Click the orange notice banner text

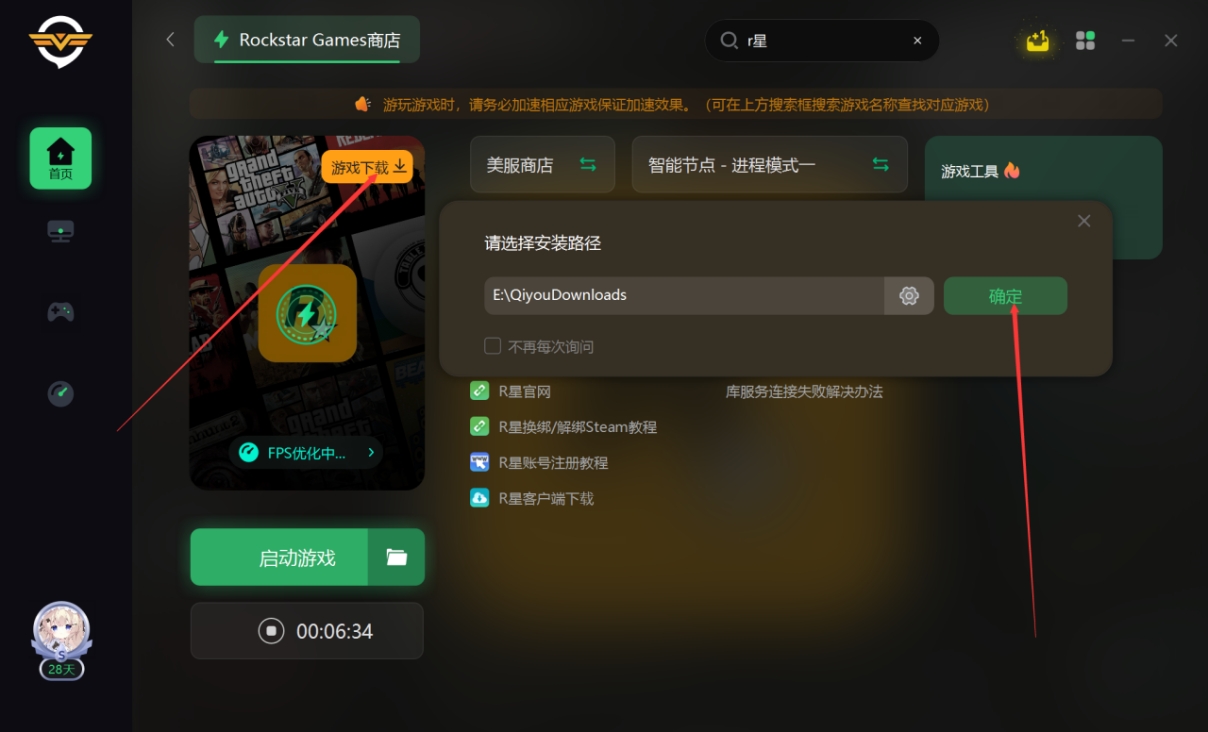686,104
